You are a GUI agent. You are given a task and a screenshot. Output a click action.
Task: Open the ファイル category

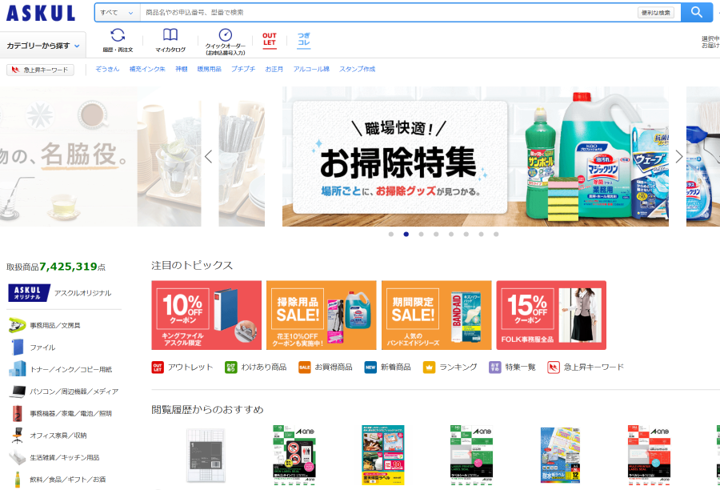click(32, 347)
